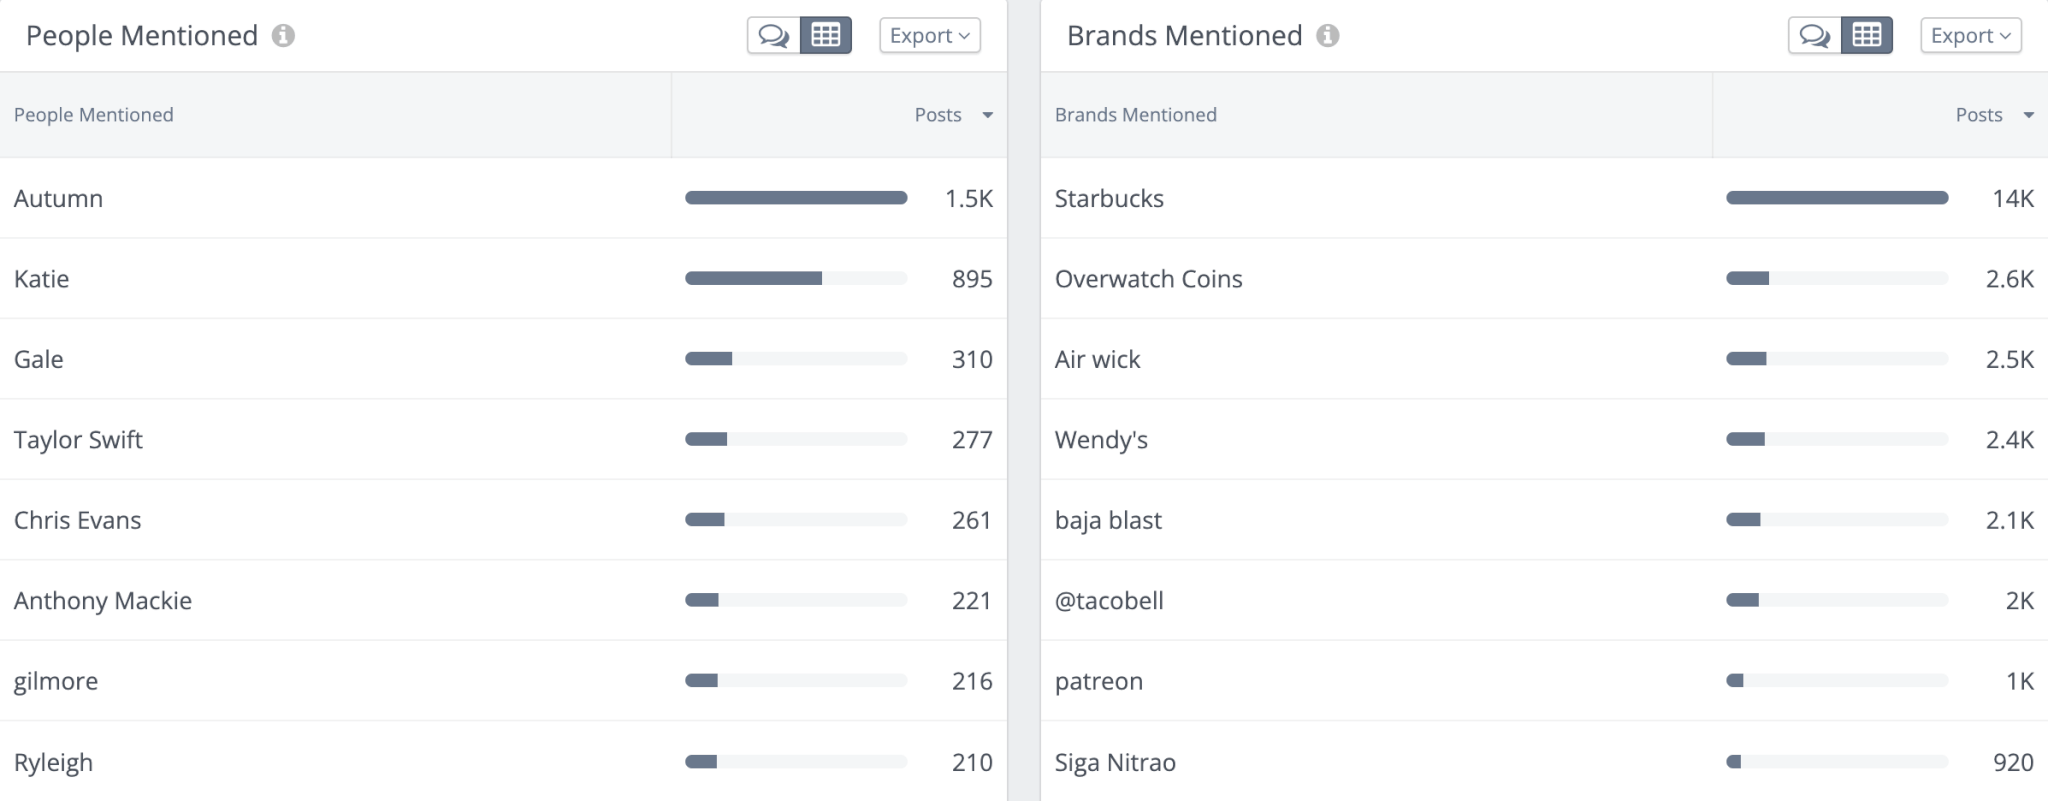The width and height of the screenshot is (2048, 801).
Task: Click the table view icon for Brands Mentioned
Action: [x=1868, y=35]
